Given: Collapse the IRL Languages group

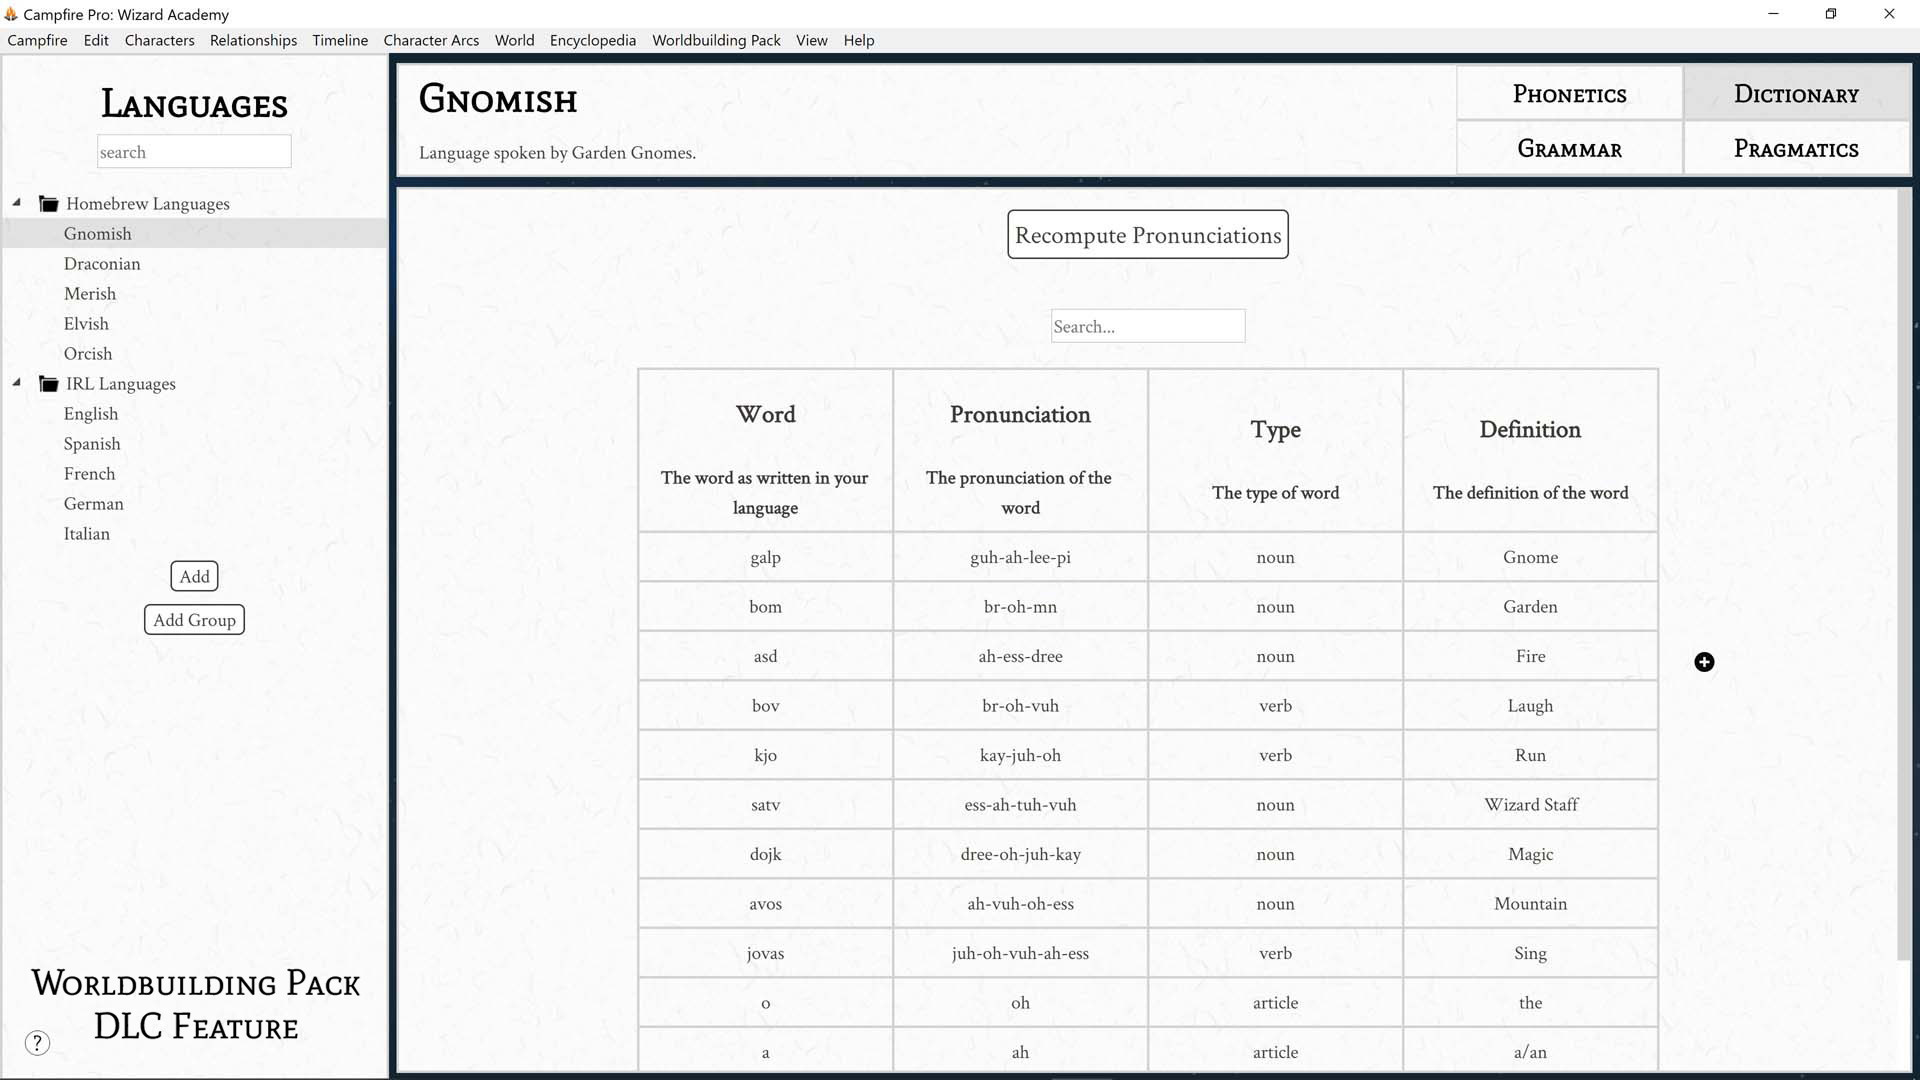Looking at the screenshot, I should [x=16, y=381].
